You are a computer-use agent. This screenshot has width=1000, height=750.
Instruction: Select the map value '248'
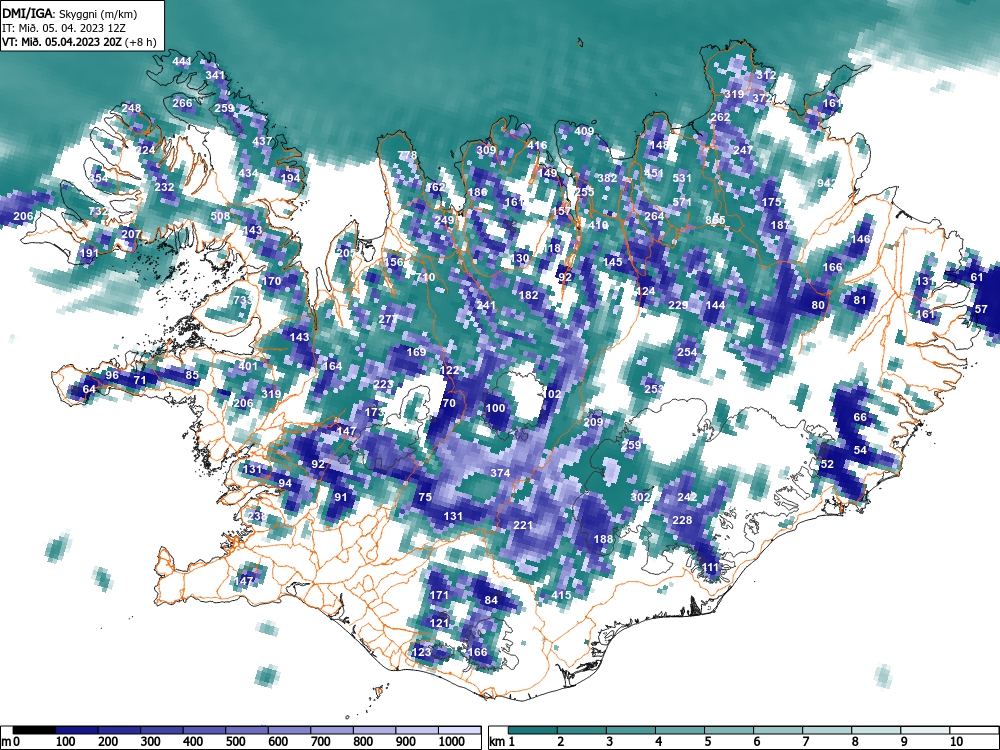pyautogui.click(x=131, y=108)
